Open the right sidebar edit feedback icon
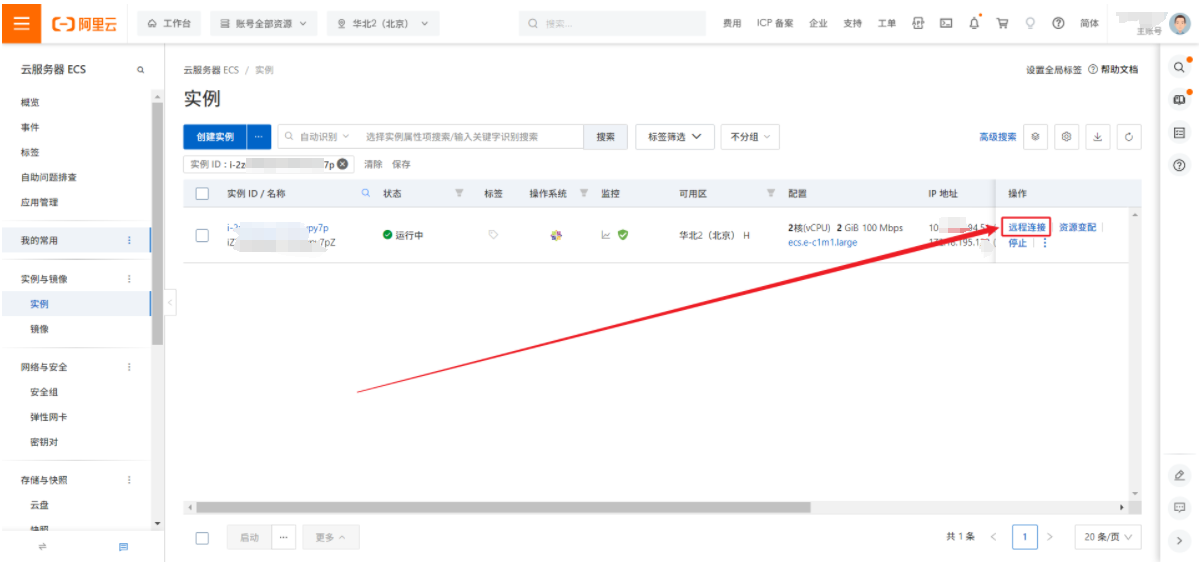Viewport: 1202px width, 581px height. 1180,475
